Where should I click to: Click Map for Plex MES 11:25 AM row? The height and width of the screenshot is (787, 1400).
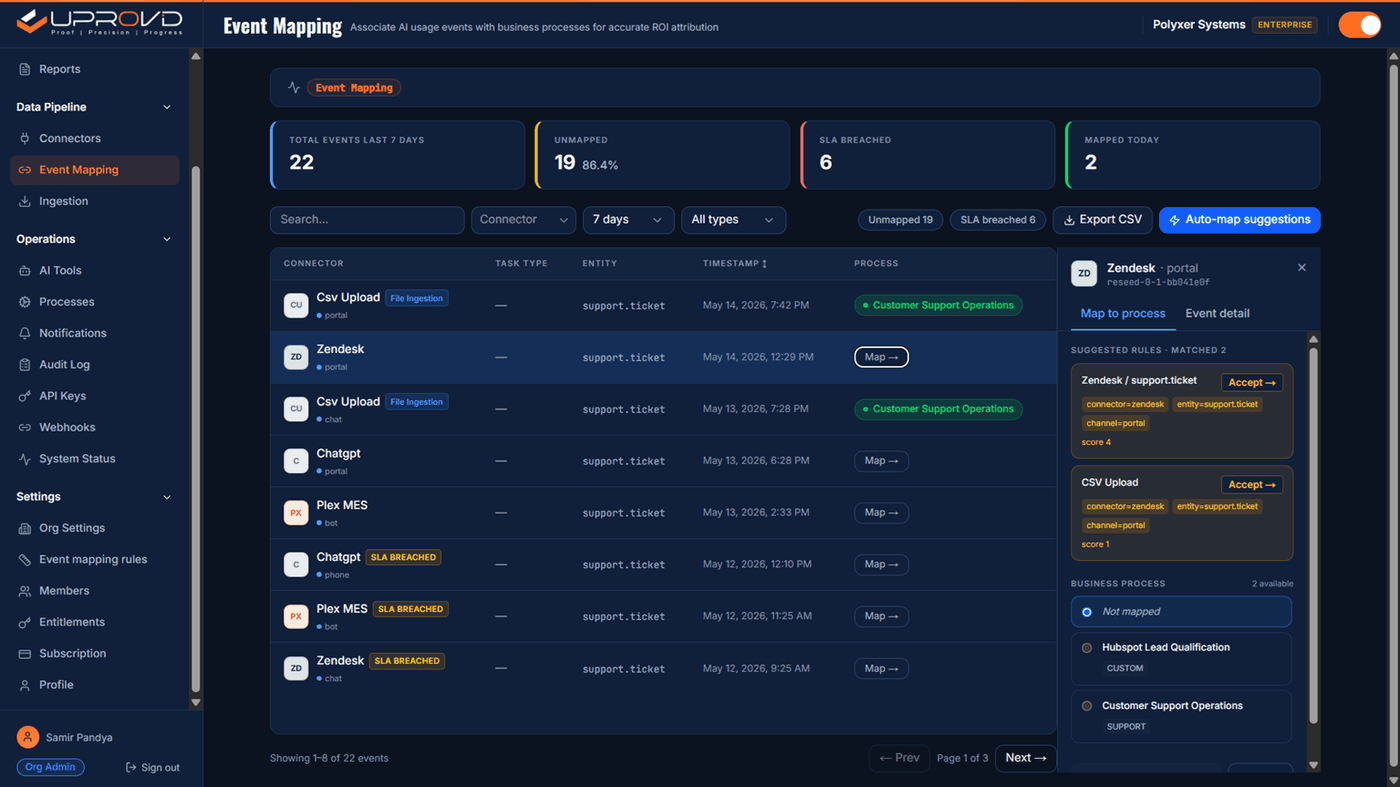coord(881,617)
